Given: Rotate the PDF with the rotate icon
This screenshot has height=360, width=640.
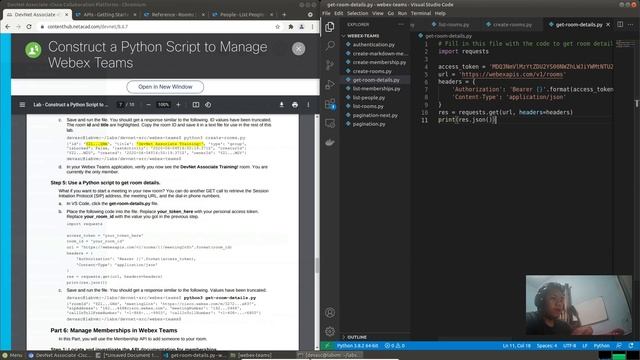Looking at the screenshot, I should pyautogui.click(x=208, y=105).
